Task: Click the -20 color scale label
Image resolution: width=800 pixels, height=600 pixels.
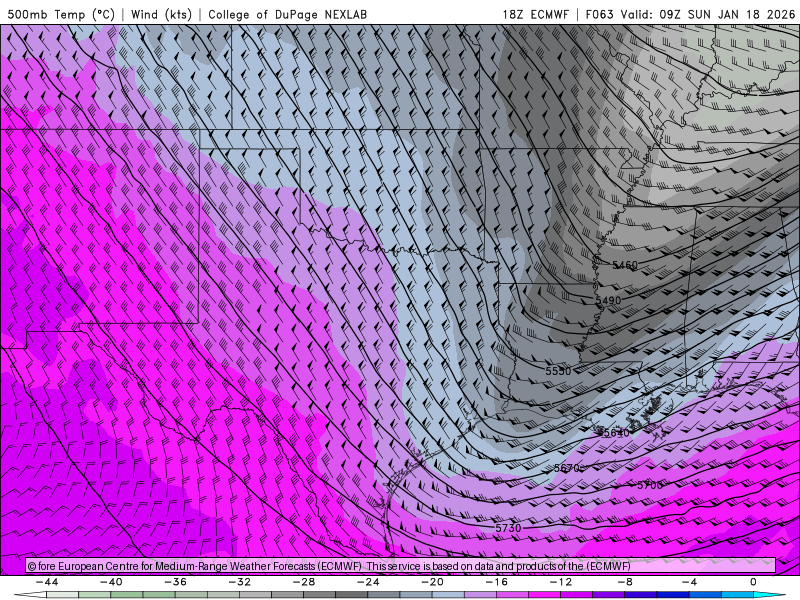Action: 433,582
